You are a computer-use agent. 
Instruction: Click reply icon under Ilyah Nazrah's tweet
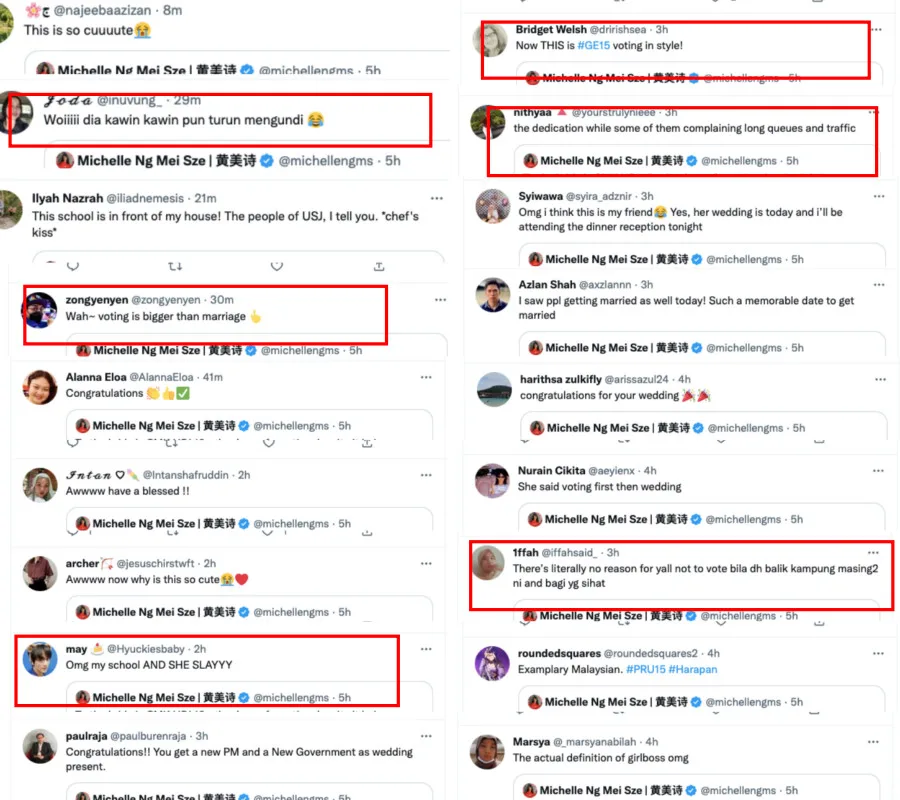[x=72, y=266]
